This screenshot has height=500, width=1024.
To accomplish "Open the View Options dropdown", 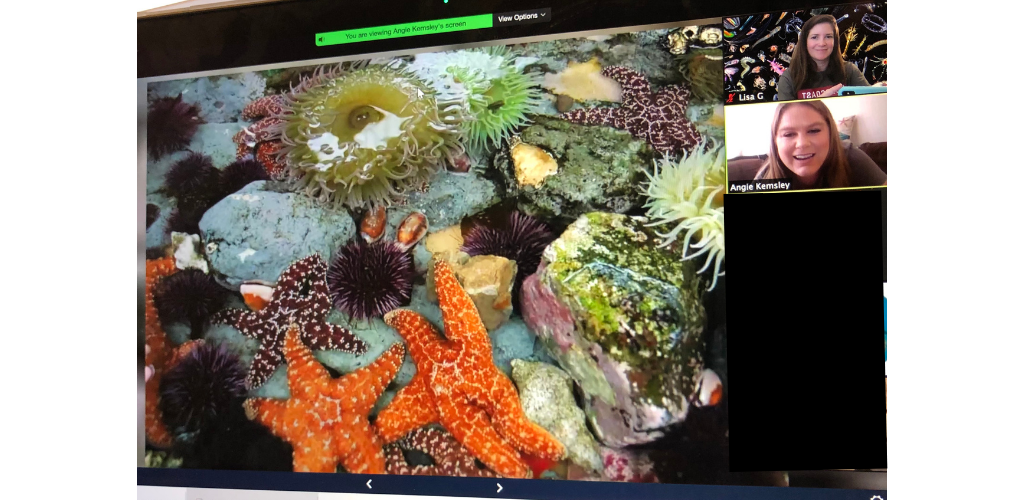I will [522, 16].
